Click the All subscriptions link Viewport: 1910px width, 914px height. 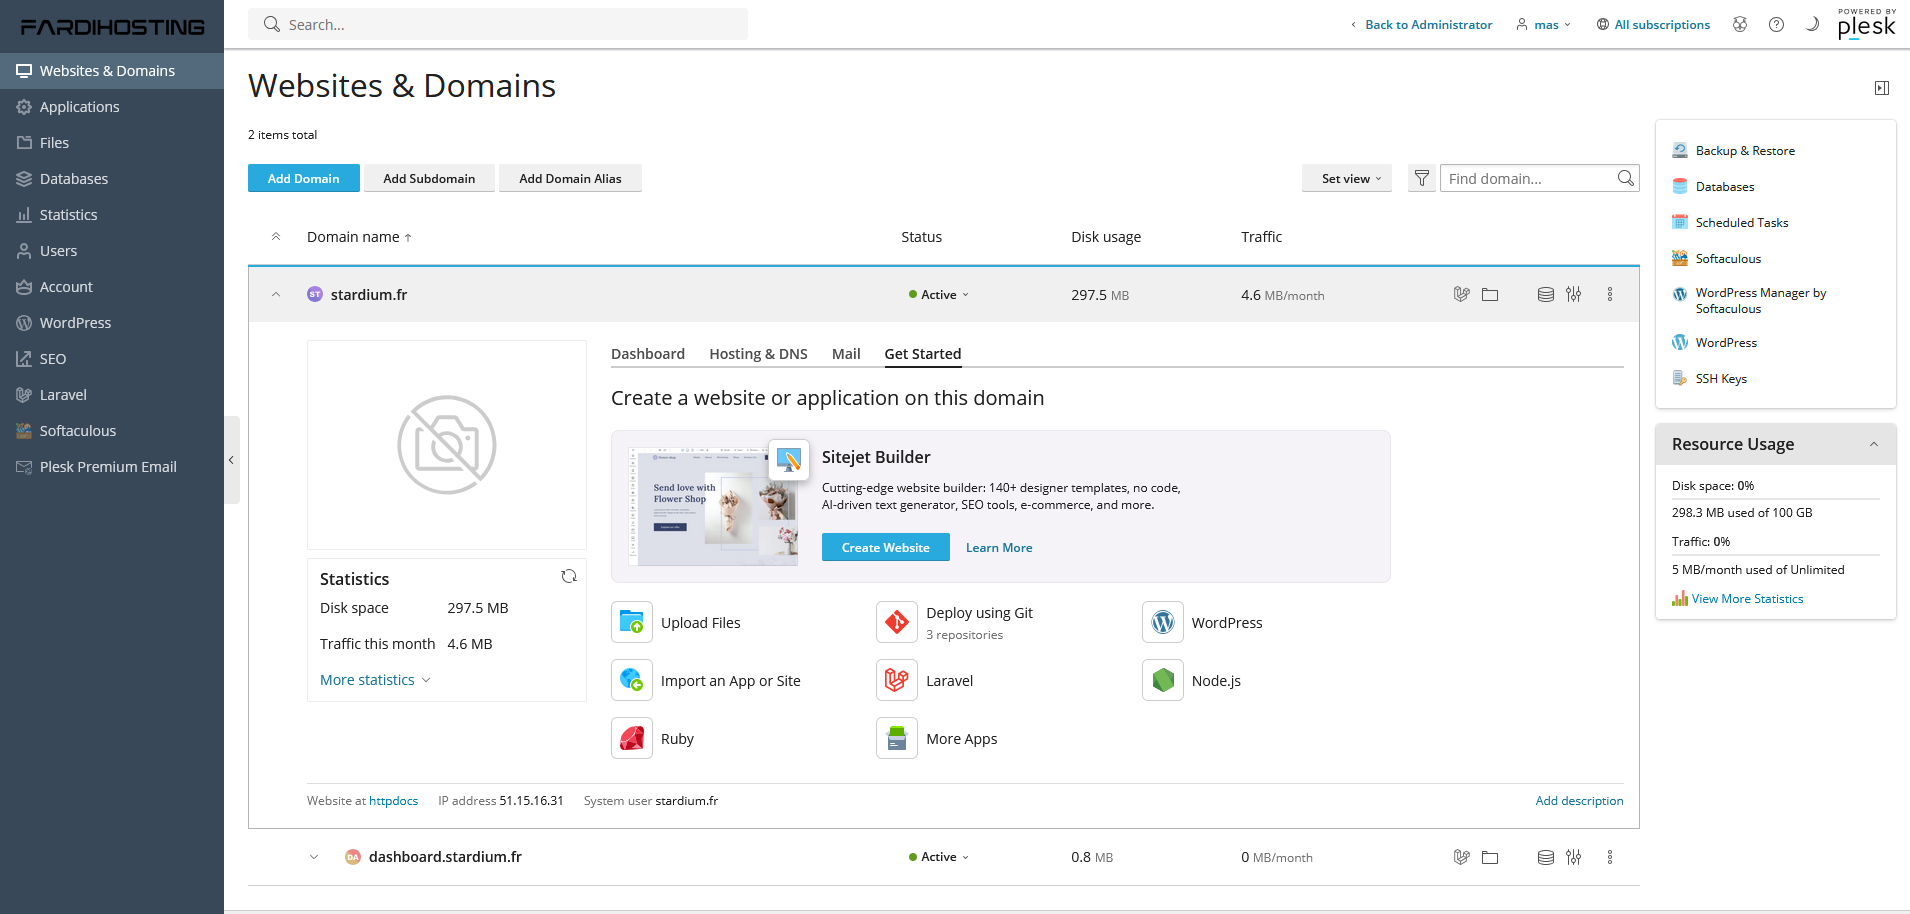point(1654,24)
